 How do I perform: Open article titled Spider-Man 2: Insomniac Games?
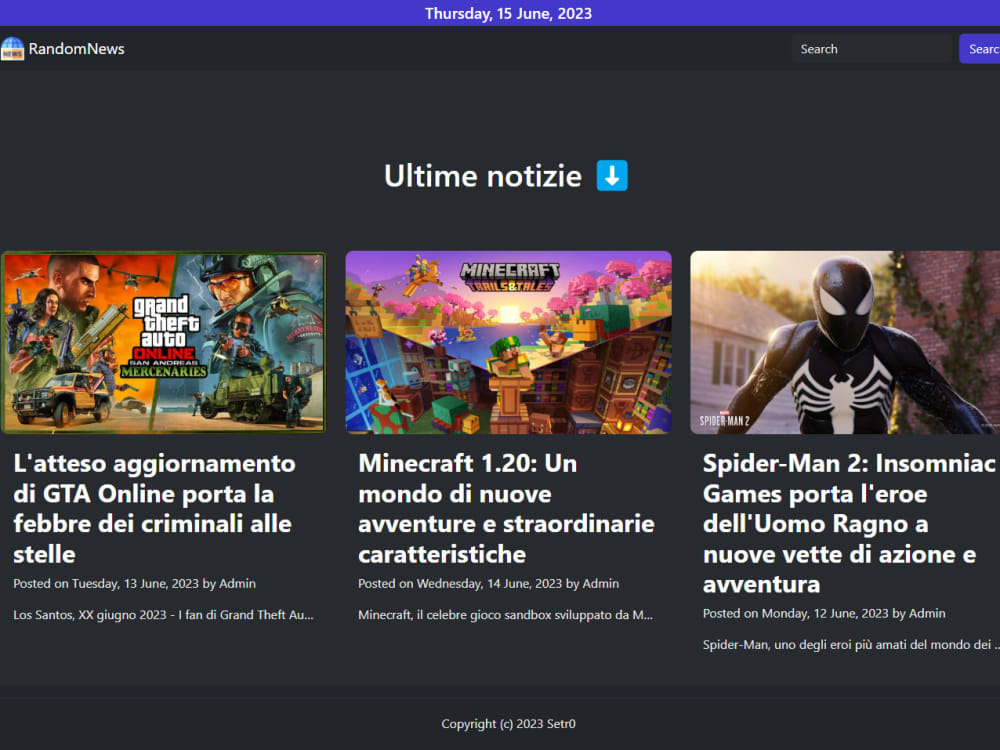pyautogui.click(x=849, y=524)
